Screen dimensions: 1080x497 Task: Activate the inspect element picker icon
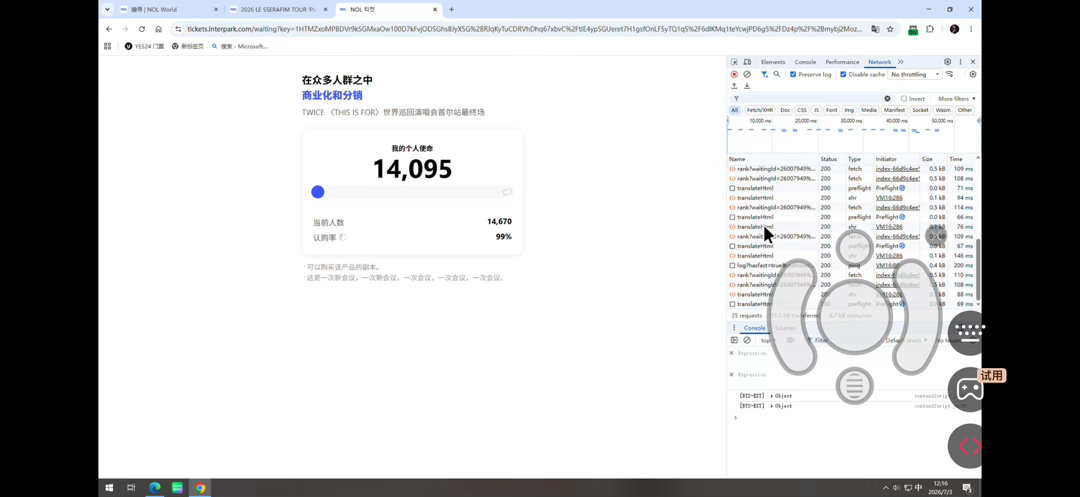pyautogui.click(x=734, y=62)
